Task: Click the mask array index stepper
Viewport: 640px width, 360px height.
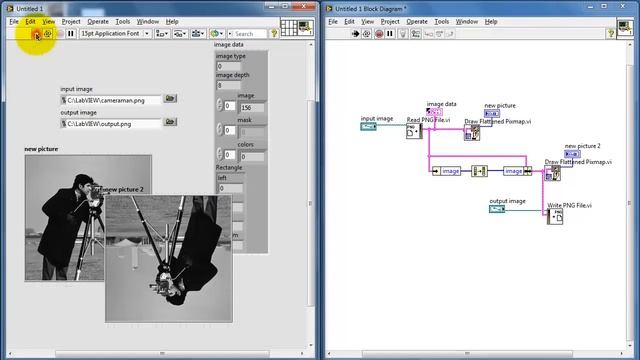Action: pos(220,130)
